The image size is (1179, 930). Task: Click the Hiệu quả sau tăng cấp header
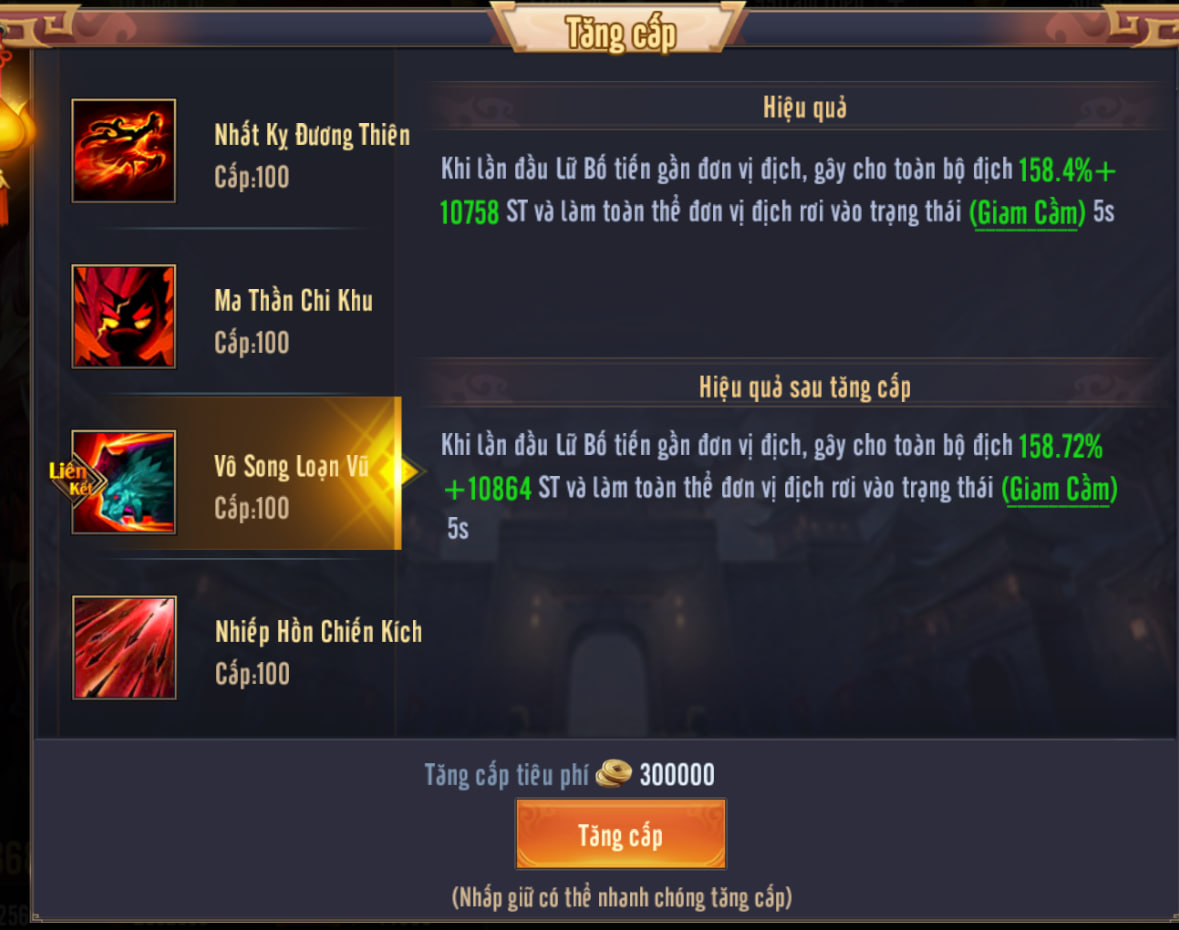tap(805, 388)
